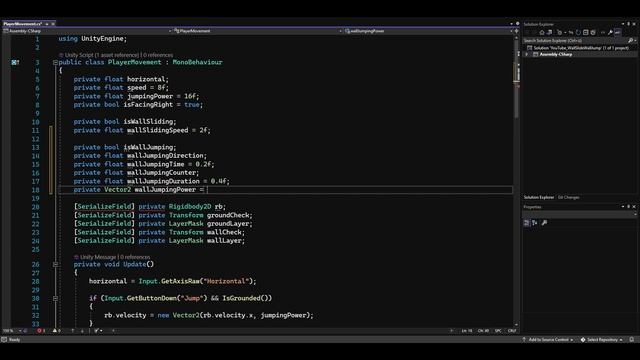Click the Properties panel auto-hide pin
Viewport: 640px width, 360px height.
pyautogui.click(x=629, y=207)
